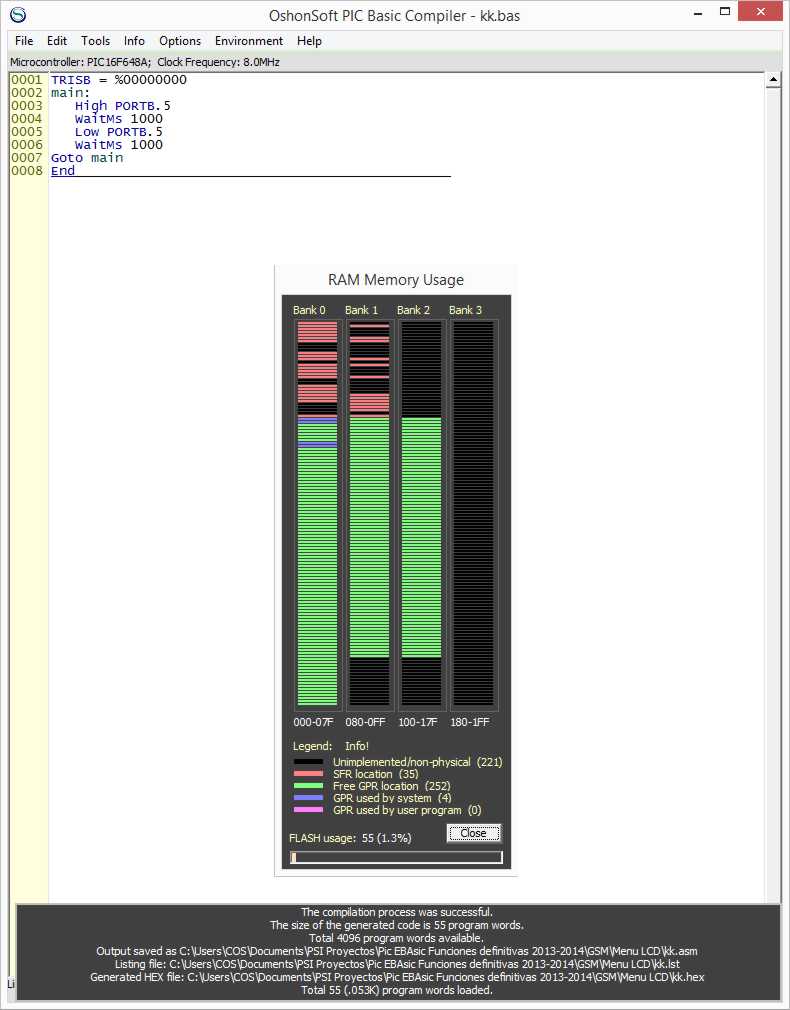Click the '100-17F' address range label

point(418,722)
